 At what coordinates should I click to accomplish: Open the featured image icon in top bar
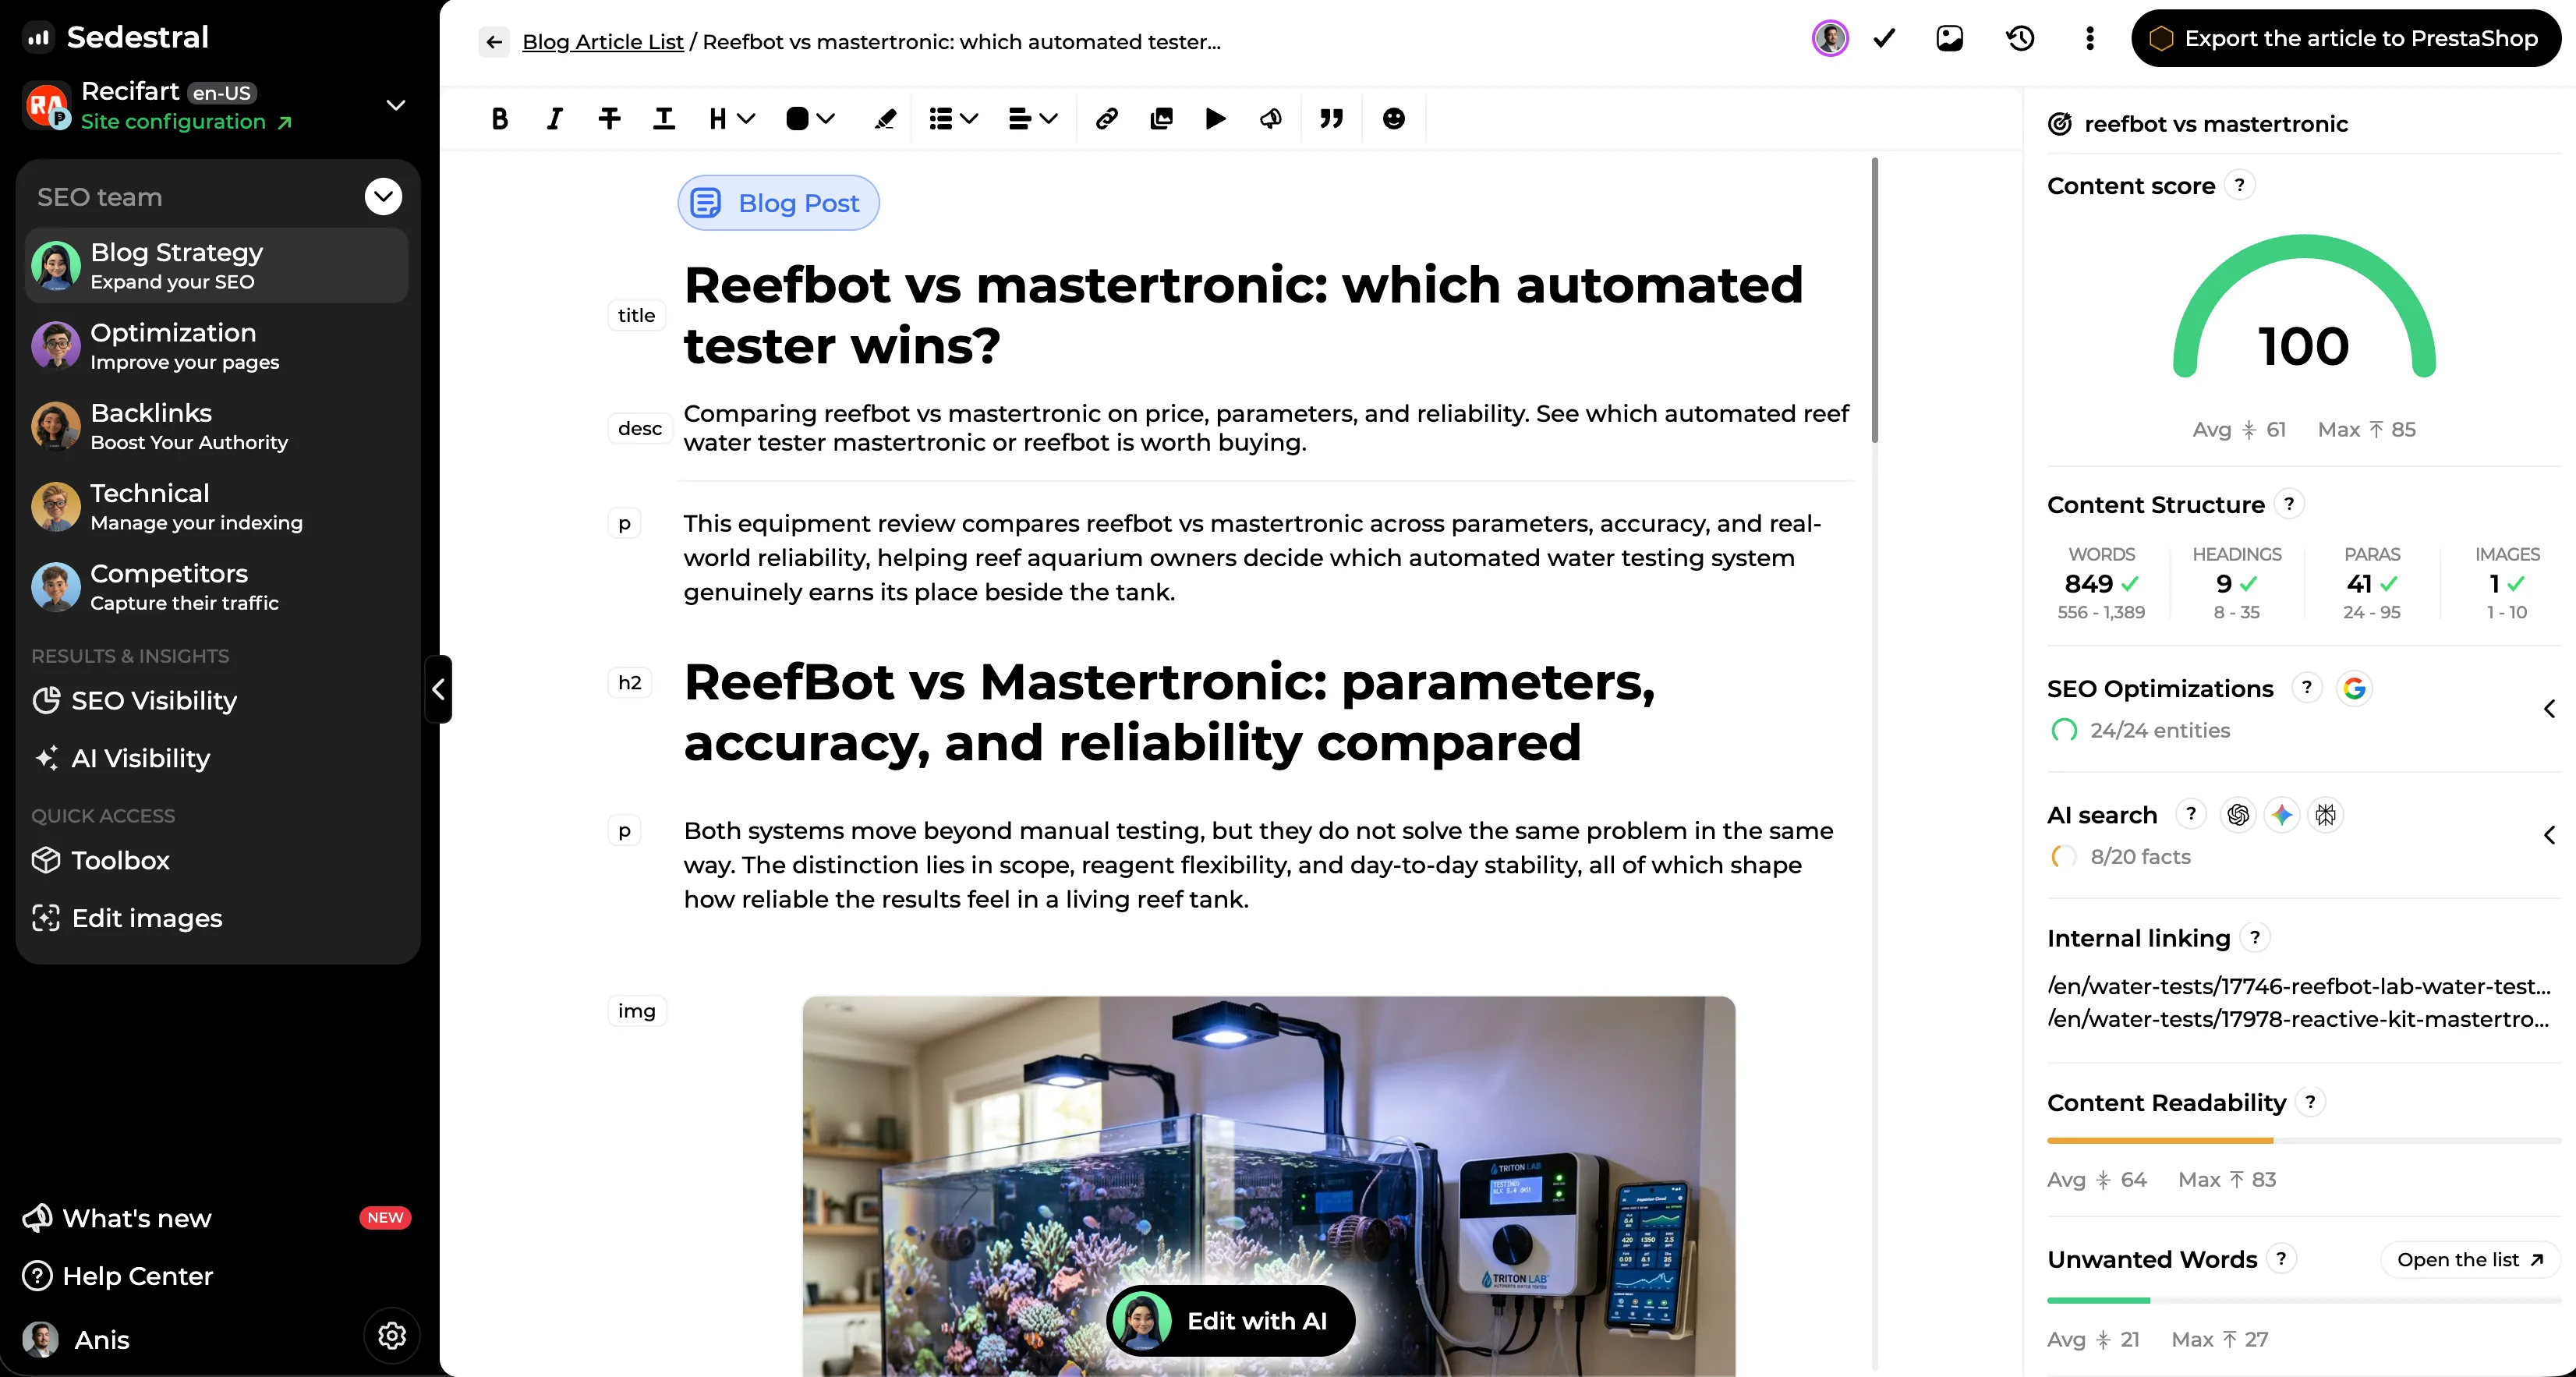1950,38
